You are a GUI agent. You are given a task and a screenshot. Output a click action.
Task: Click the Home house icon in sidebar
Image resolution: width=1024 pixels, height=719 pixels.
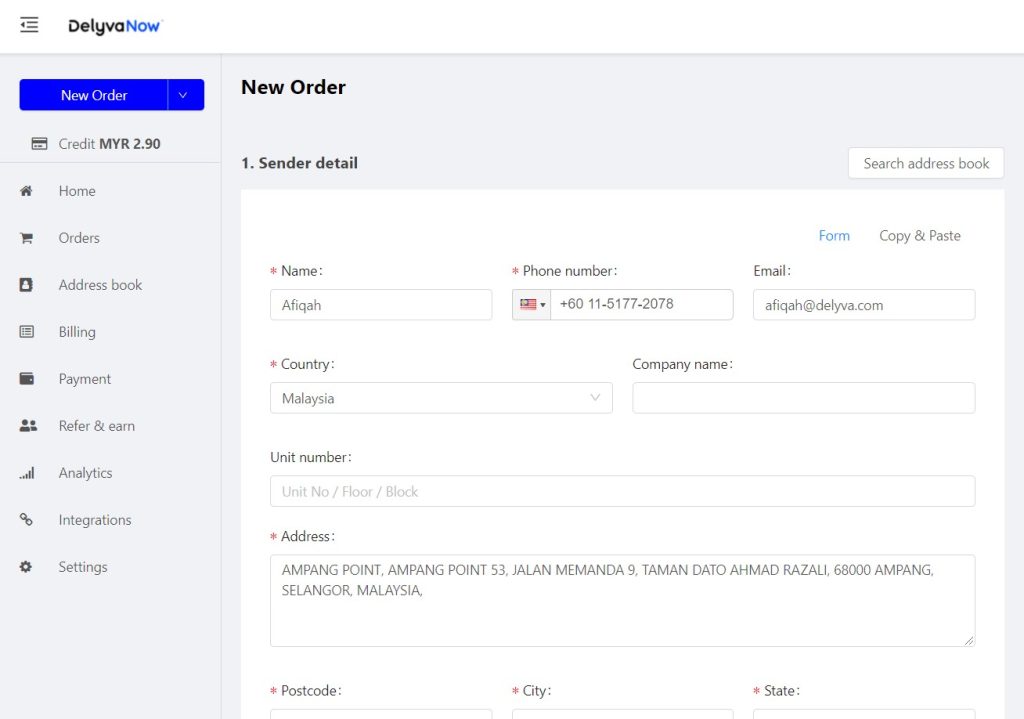(27, 191)
